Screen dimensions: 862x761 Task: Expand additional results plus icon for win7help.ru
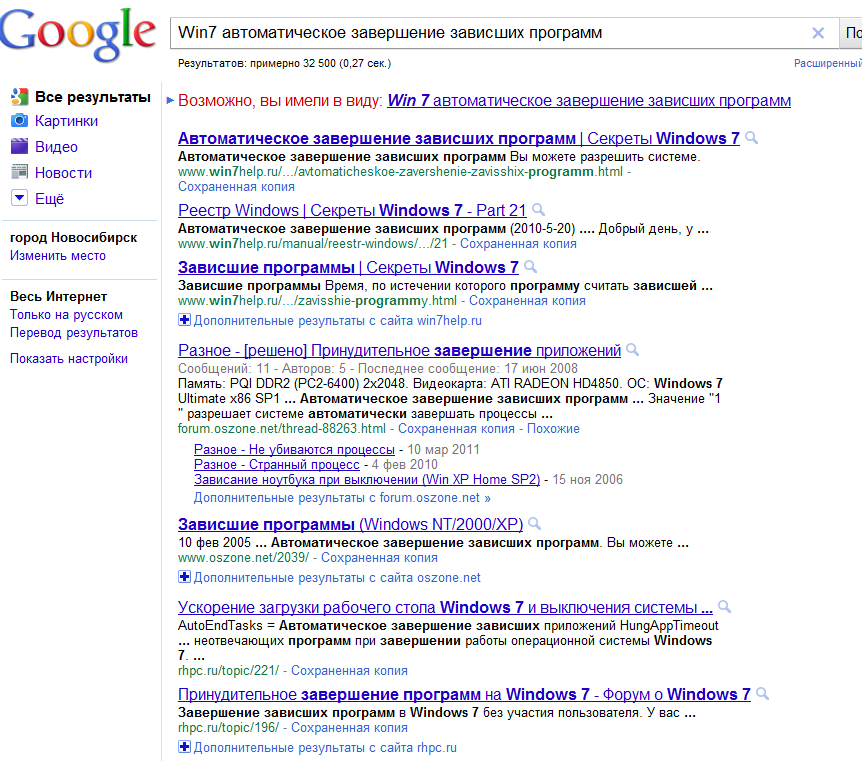click(184, 319)
